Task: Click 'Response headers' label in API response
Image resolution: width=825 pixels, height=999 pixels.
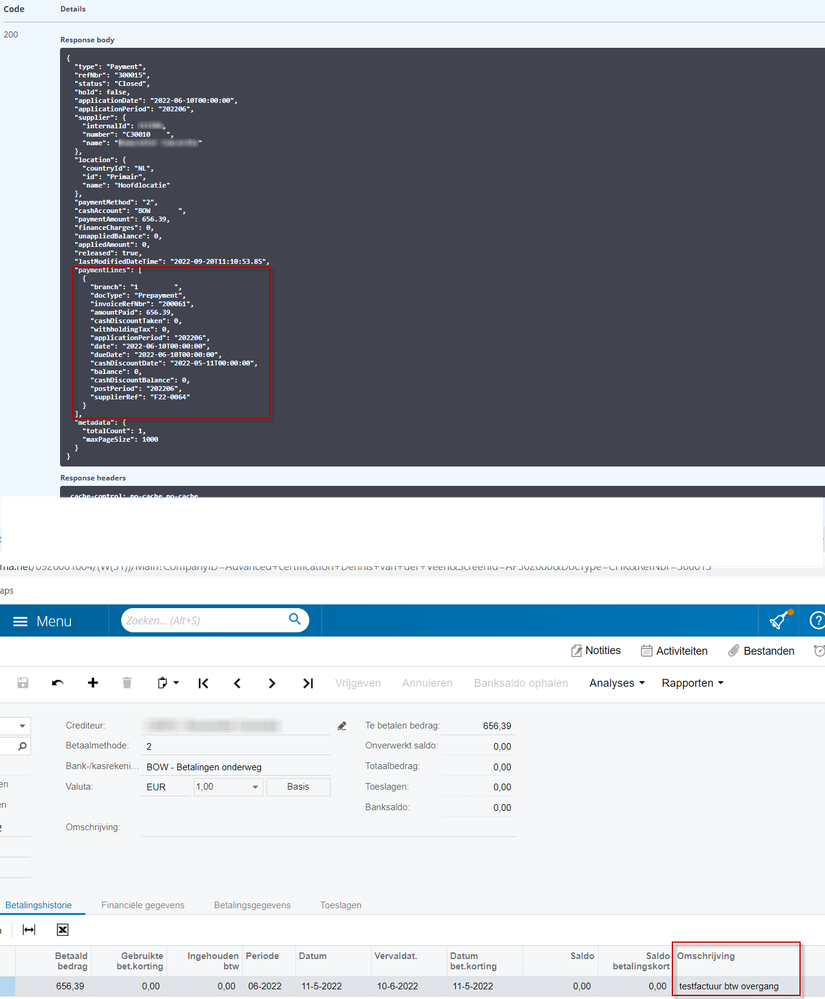Action: coord(93,478)
